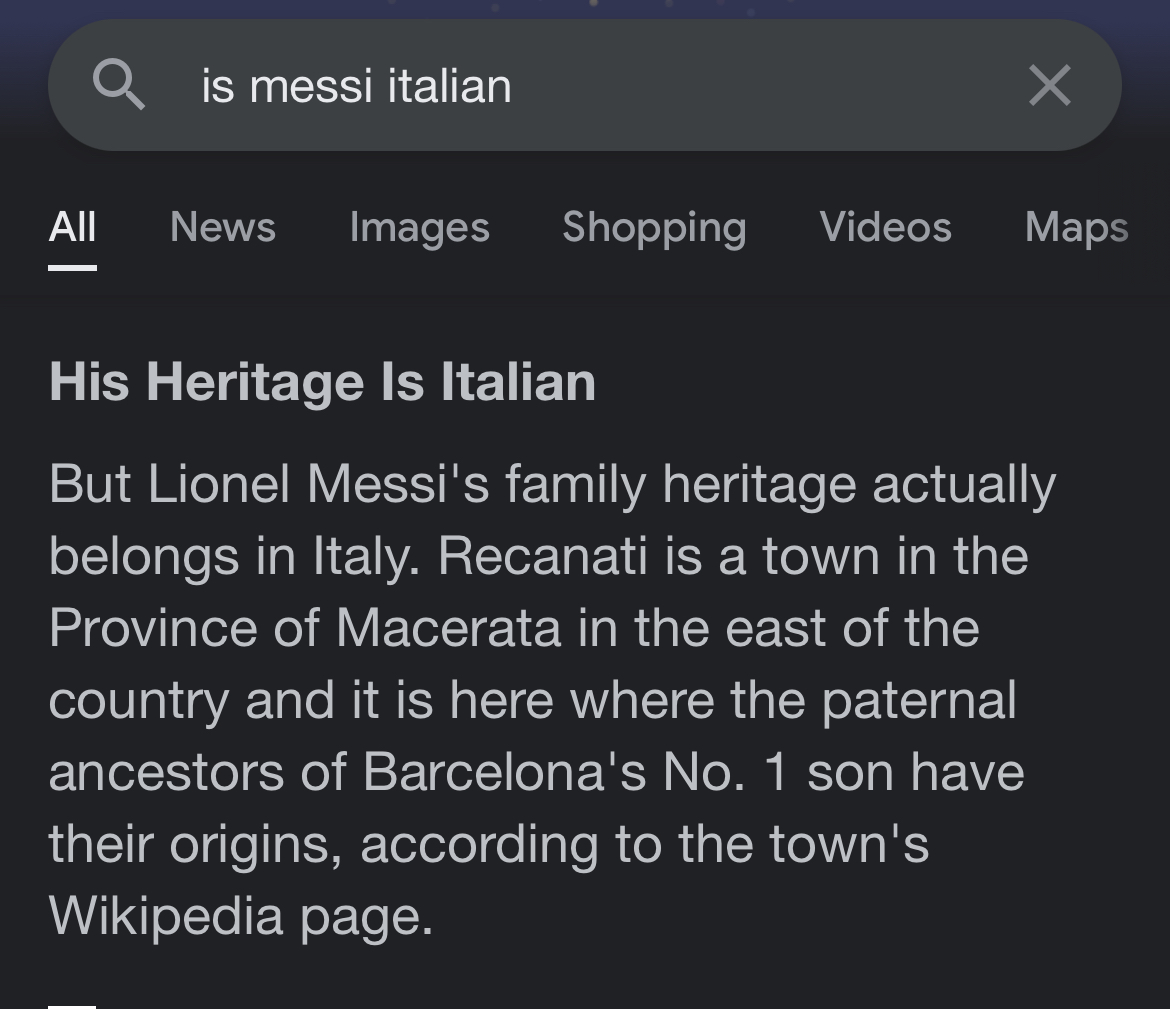The image size is (1170, 1009).
Task: Click the "His Heritage Is Italian" heading
Action: click(322, 382)
